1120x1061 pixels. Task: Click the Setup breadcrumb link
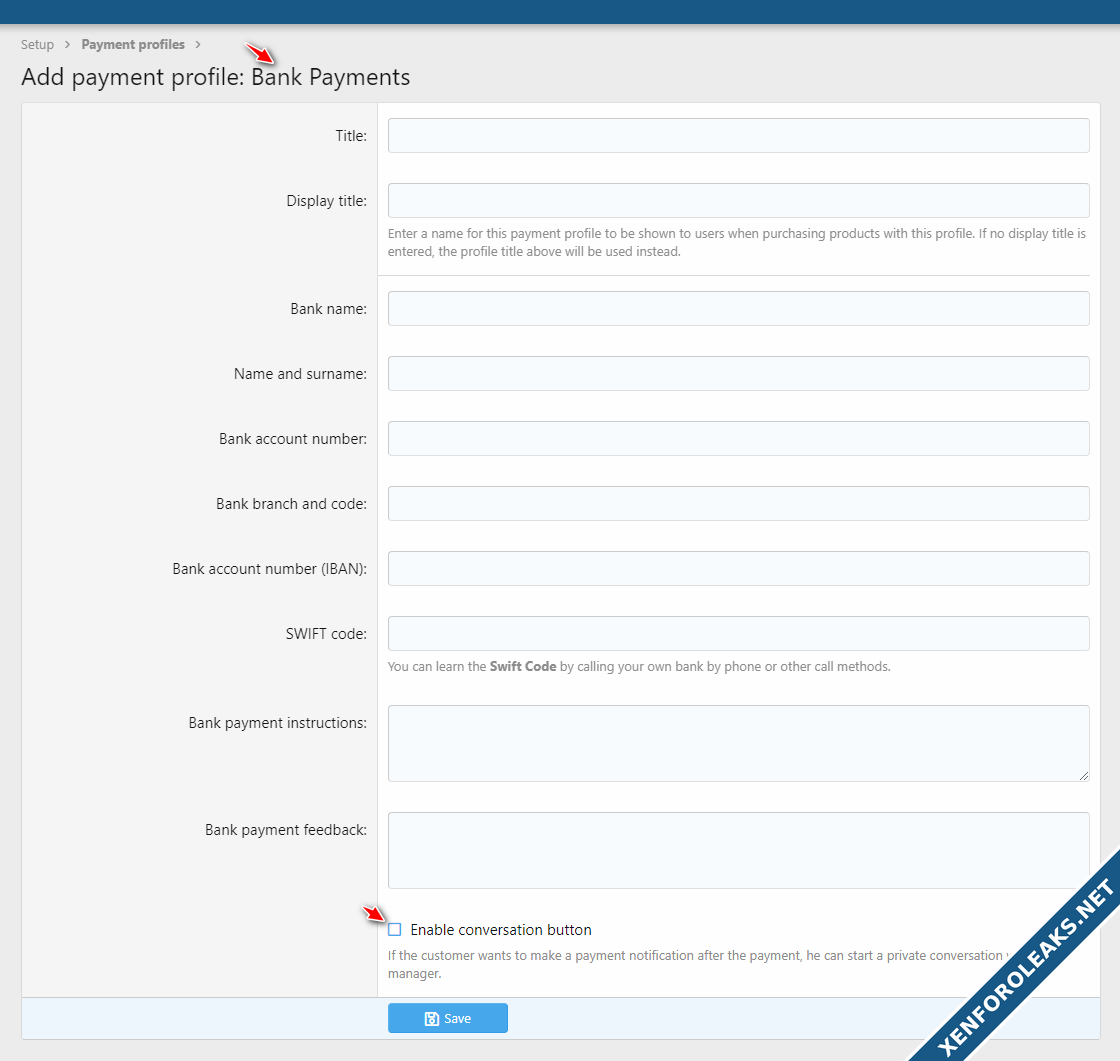click(37, 45)
